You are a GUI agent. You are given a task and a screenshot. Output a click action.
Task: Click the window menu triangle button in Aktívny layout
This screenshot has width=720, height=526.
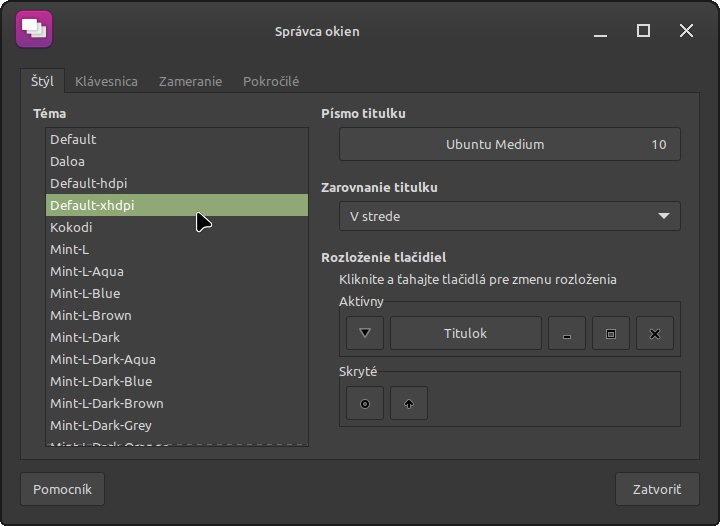pyautogui.click(x=365, y=333)
